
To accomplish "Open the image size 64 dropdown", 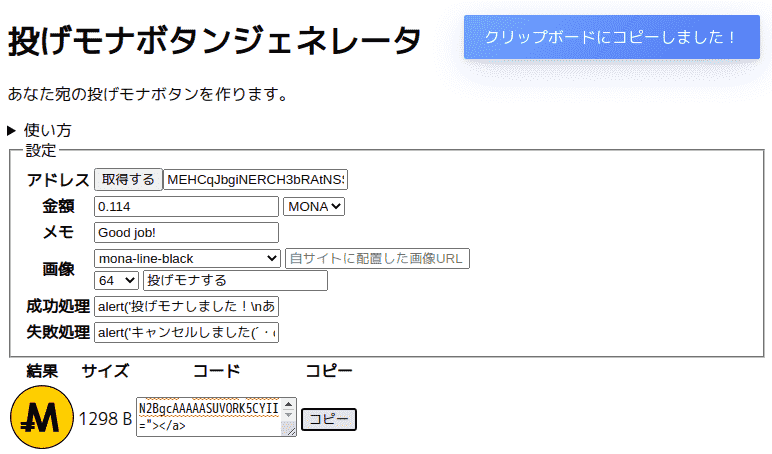I will (116, 280).
